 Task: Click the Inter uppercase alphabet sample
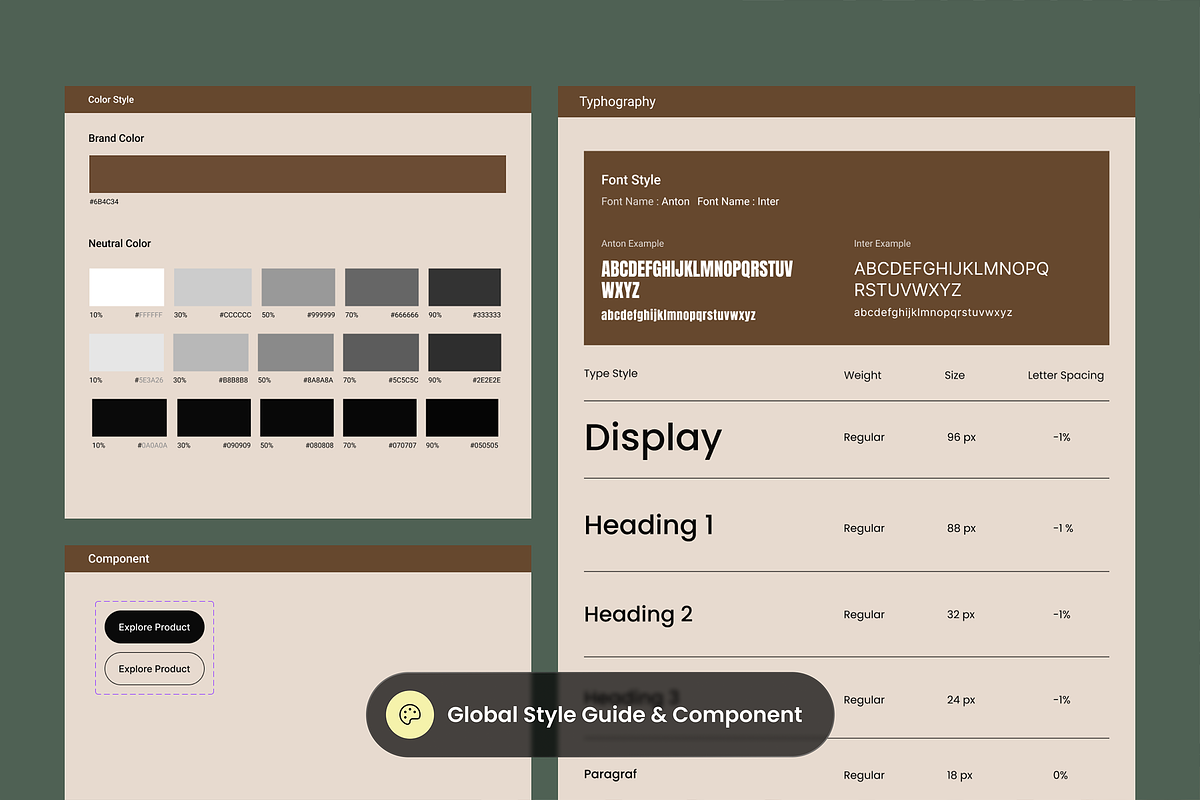951,279
